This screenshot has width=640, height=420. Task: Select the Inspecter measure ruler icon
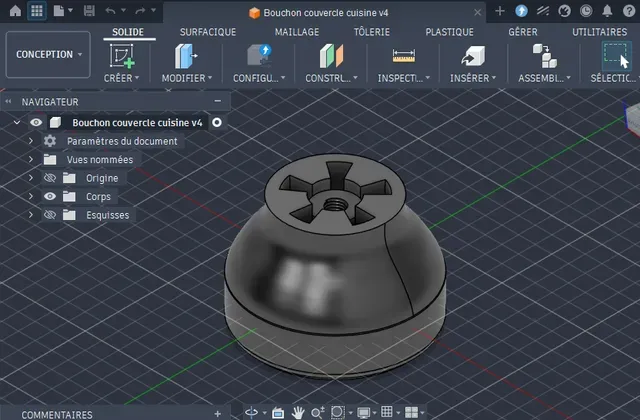(x=404, y=56)
